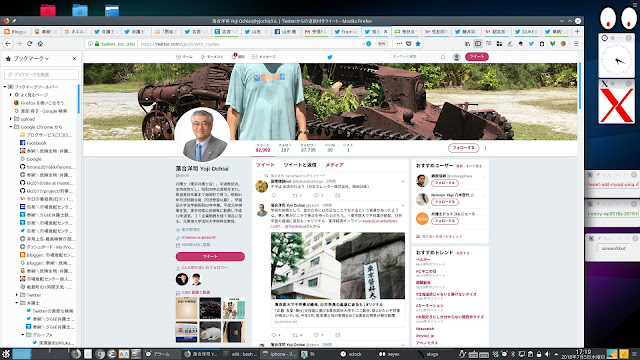Screen dimensions: 640x360
Task: Select the ツイートと返信 tab
Action: (300, 165)
